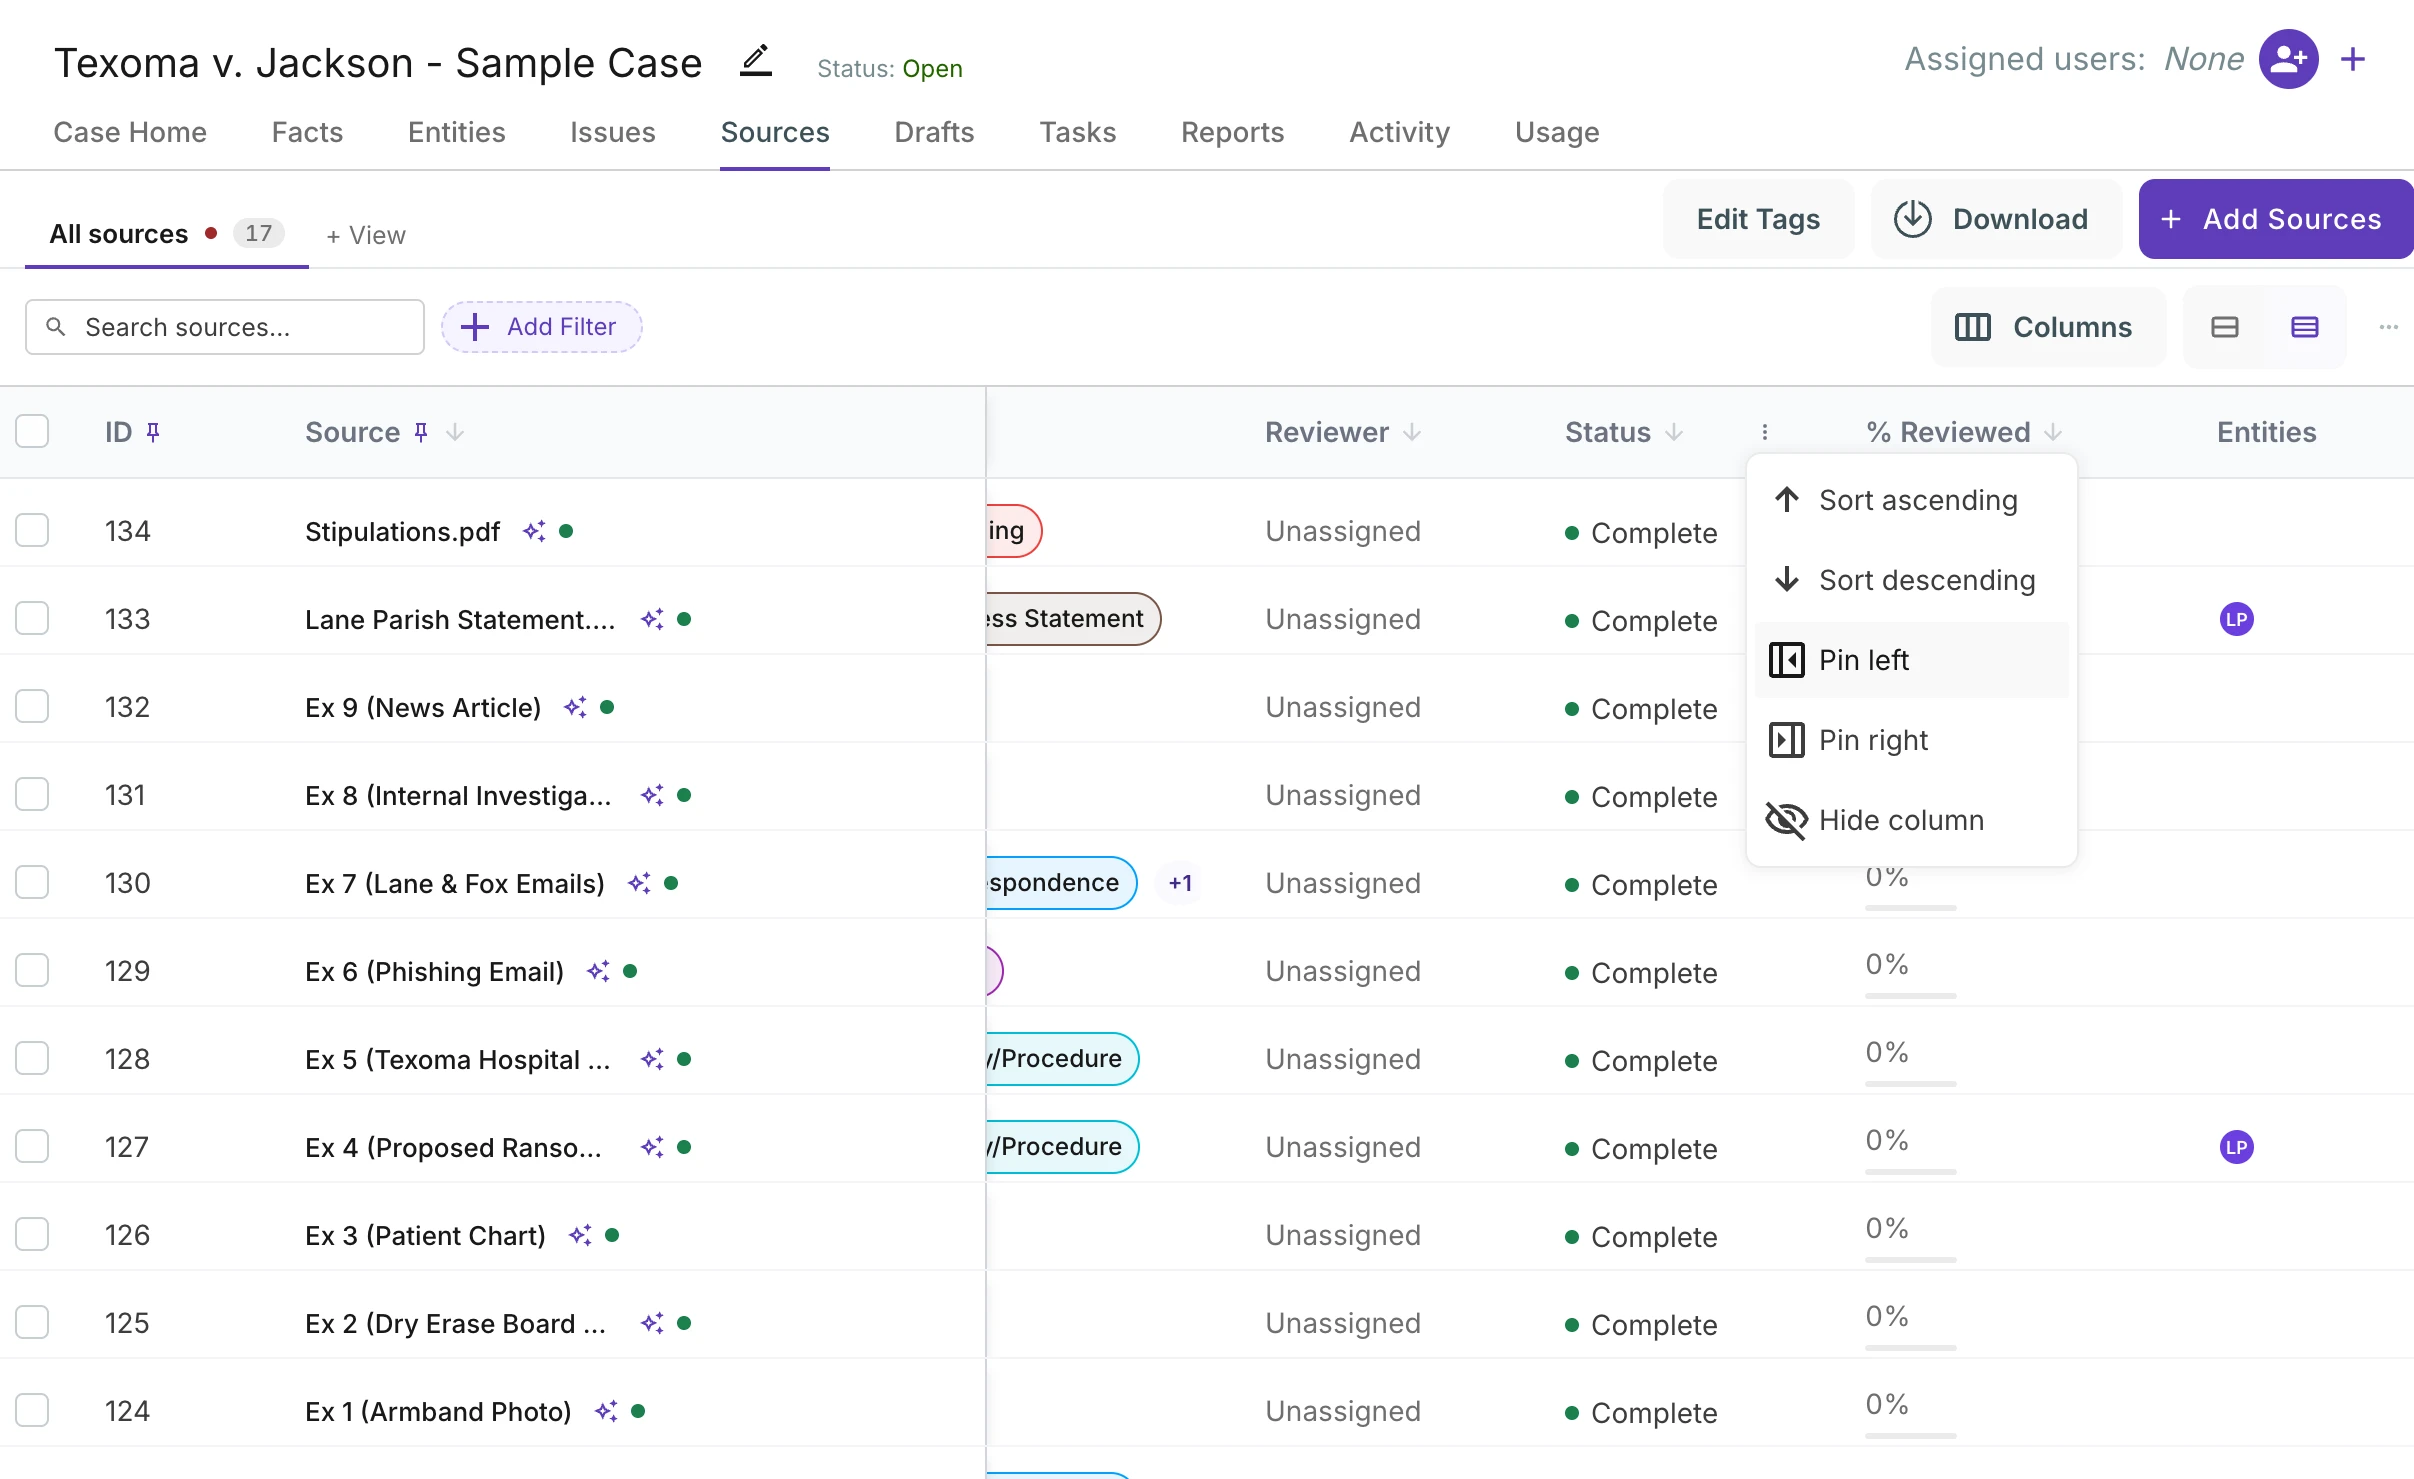Image resolution: width=2414 pixels, height=1479 pixels.
Task: Click the pin icon on Source column
Action: click(421, 432)
